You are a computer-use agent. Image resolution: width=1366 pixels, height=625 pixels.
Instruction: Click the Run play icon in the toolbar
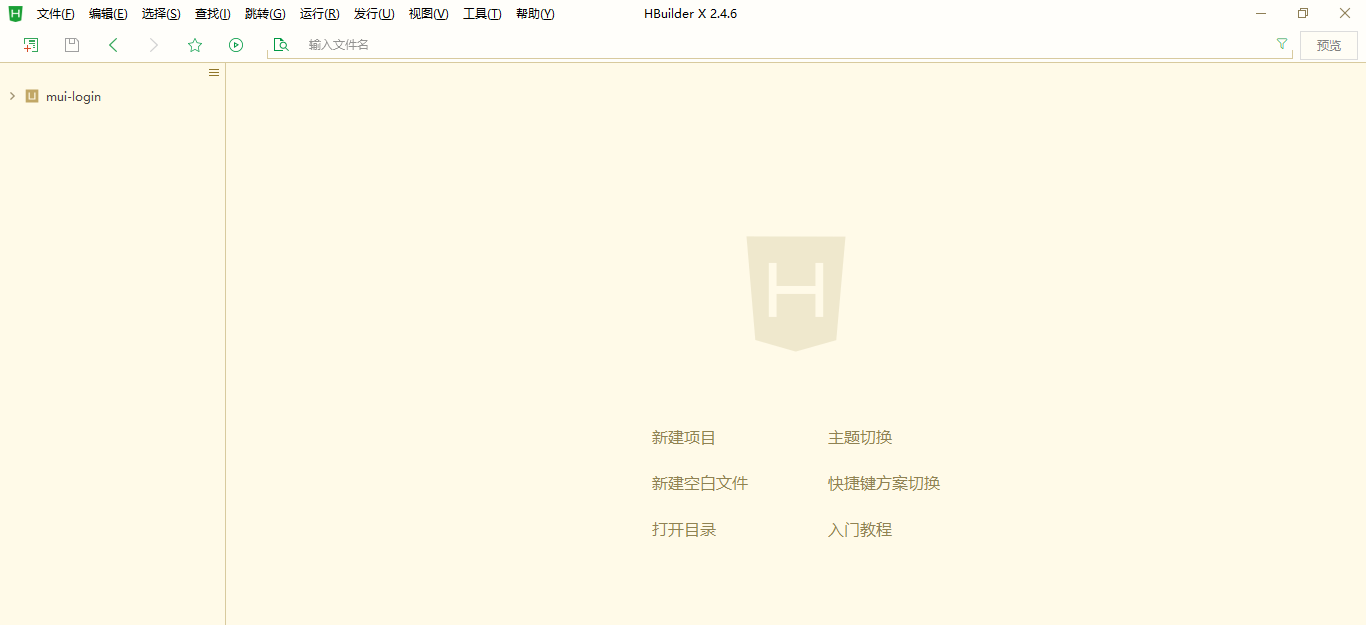235,44
